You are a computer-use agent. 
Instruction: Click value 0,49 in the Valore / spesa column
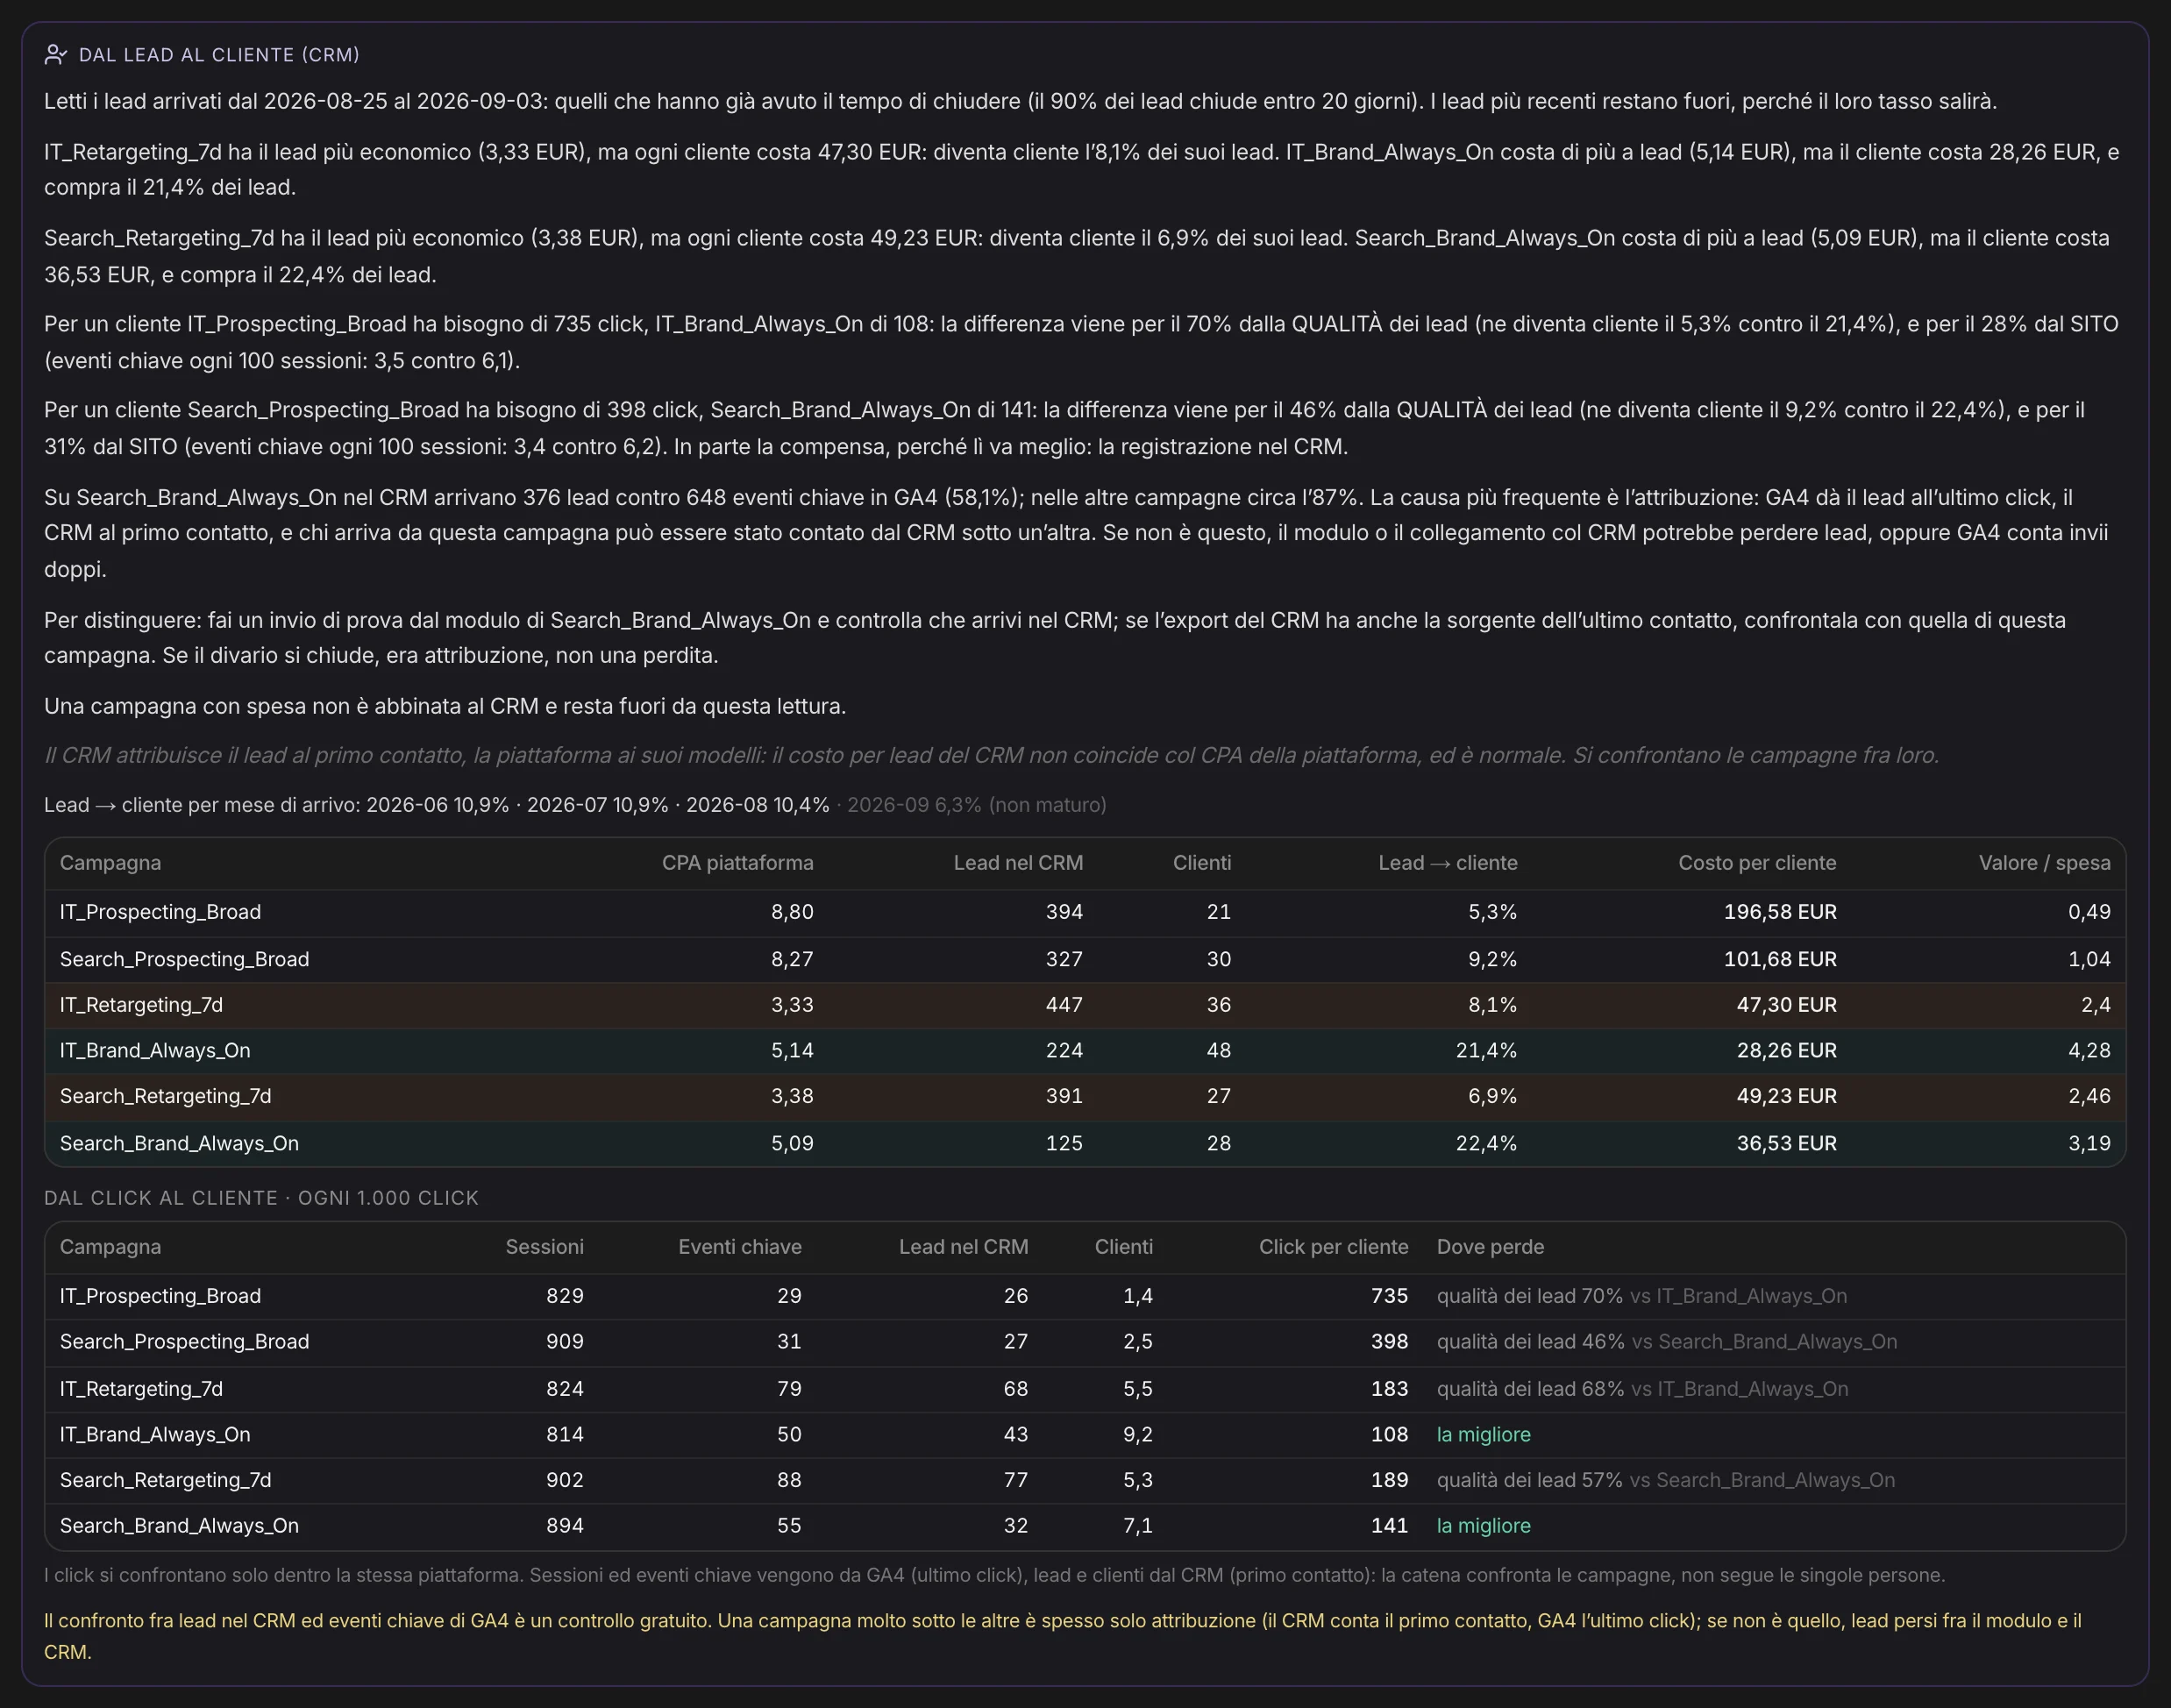[x=2089, y=912]
